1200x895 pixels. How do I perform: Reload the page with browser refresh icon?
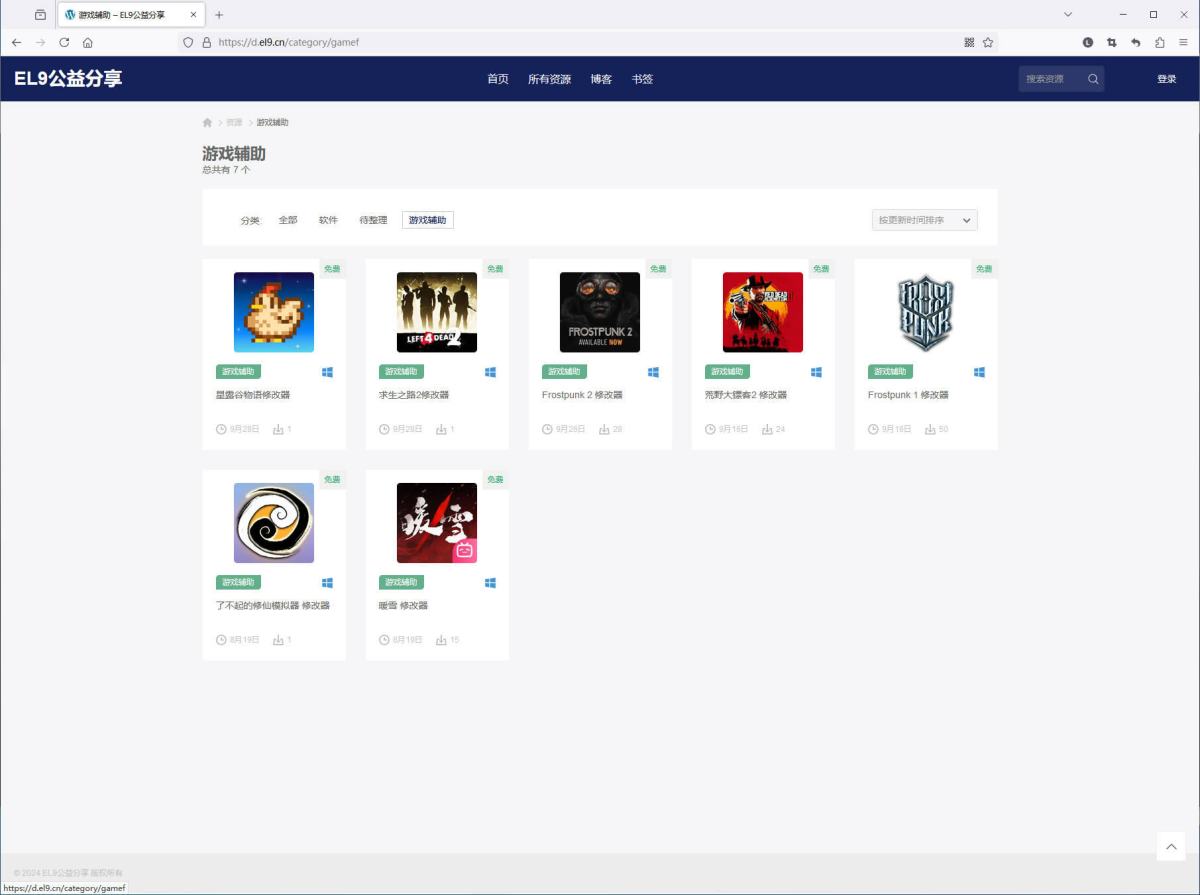64,42
